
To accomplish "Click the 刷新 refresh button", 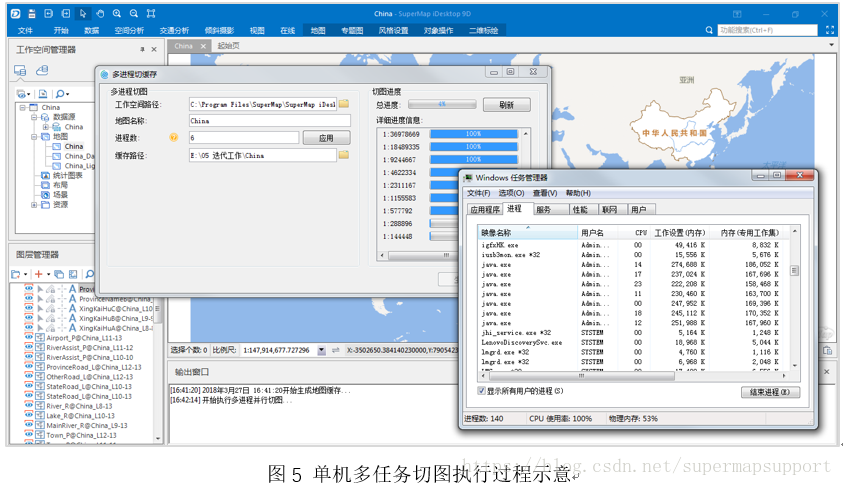I will (x=506, y=104).
